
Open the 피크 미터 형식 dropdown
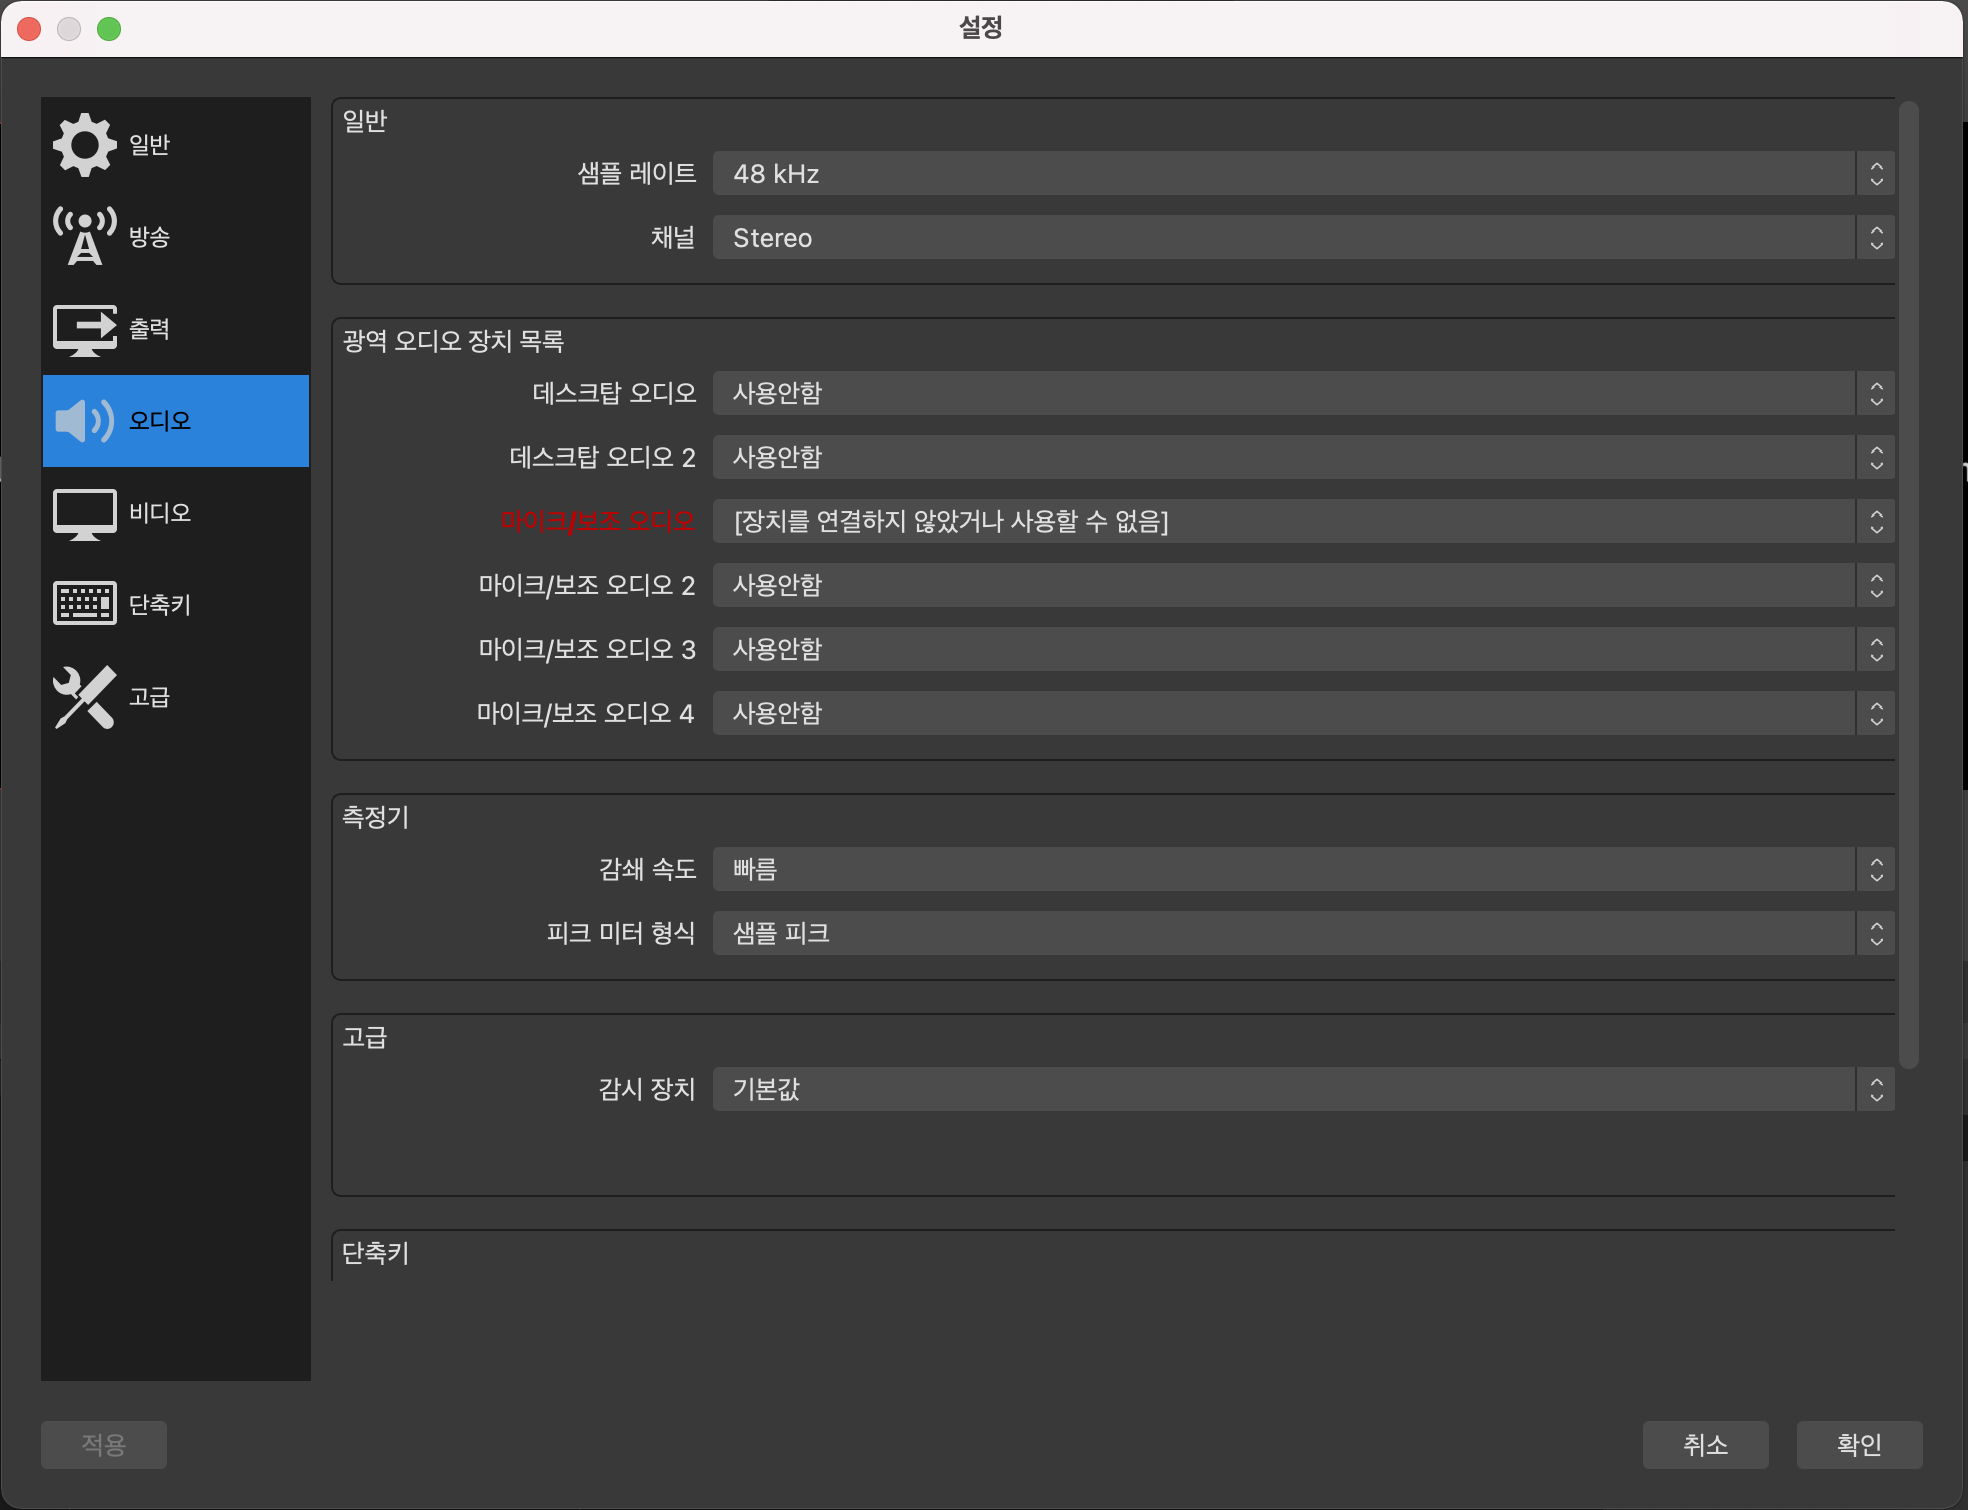click(x=1303, y=934)
